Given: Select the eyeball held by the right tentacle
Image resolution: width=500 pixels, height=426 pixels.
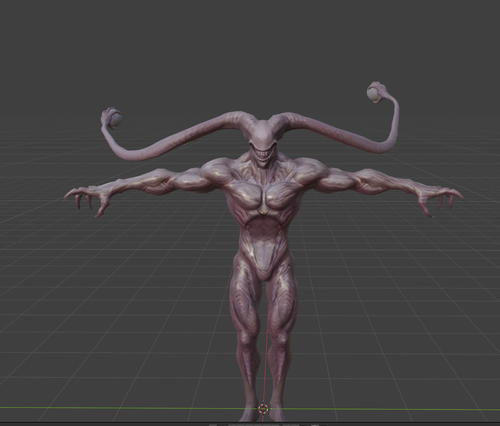Looking at the screenshot, I should [x=373, y=93].
